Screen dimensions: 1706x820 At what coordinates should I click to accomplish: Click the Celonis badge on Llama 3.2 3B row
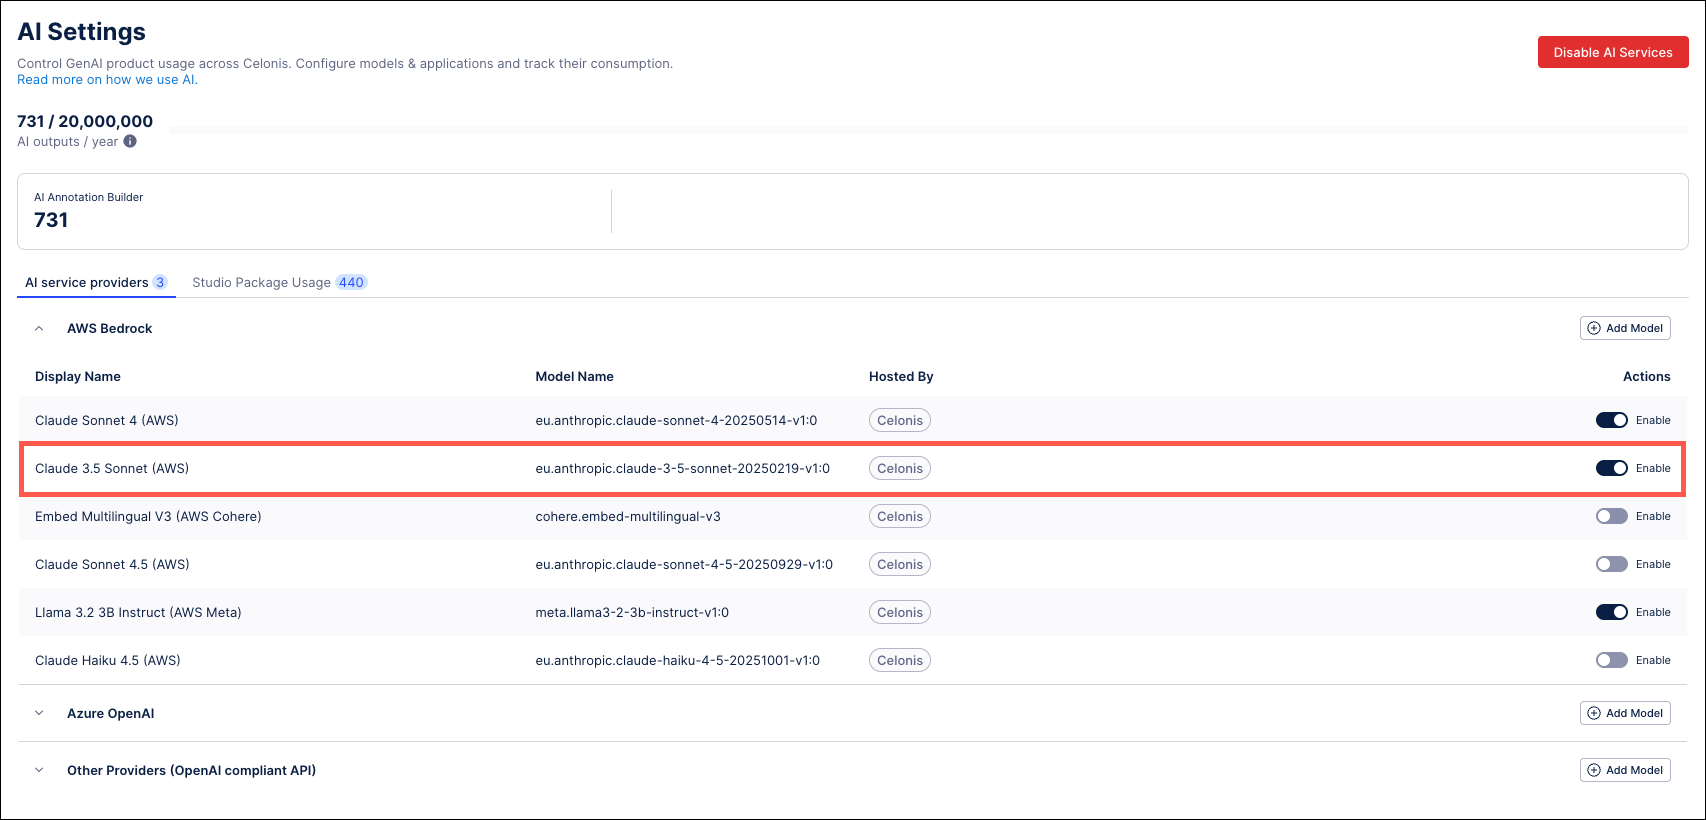tap(899, 612)
